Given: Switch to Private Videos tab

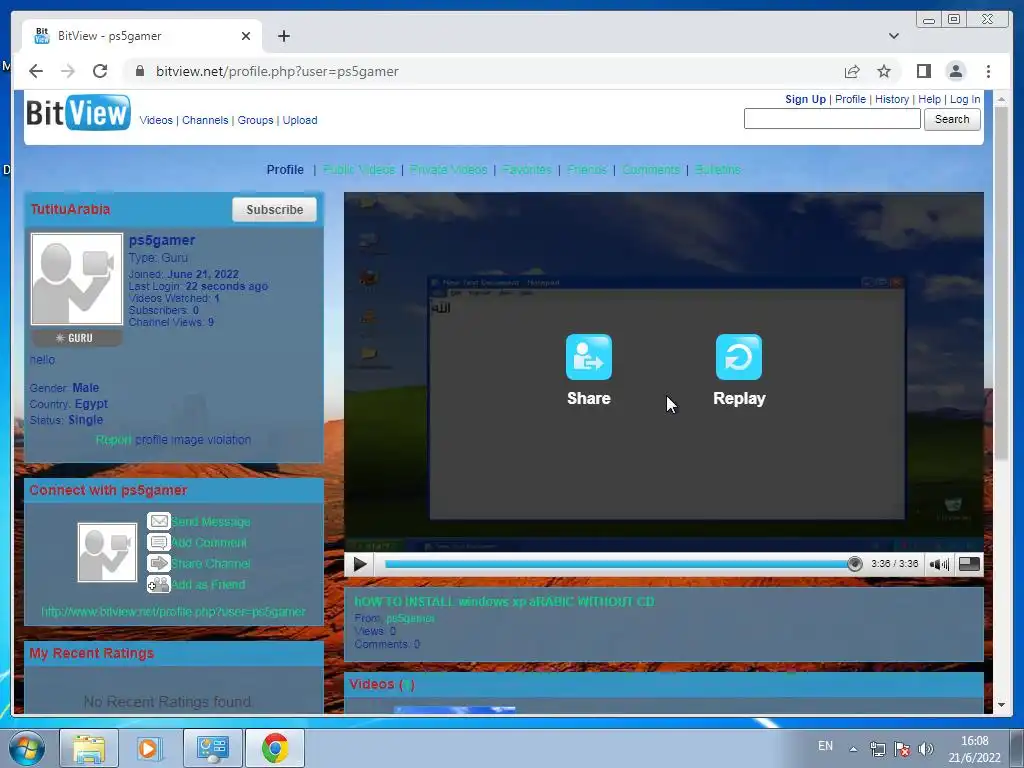Looking at the screenshot, I should 449,170.
